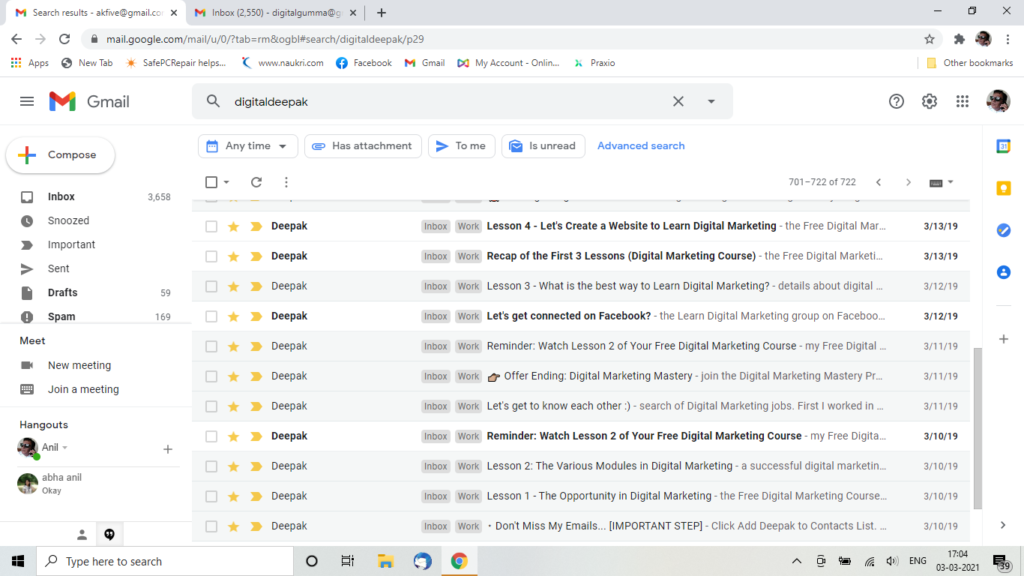
Task: Open Google Keep in the side panel
Action: (x=1003, y=189)
